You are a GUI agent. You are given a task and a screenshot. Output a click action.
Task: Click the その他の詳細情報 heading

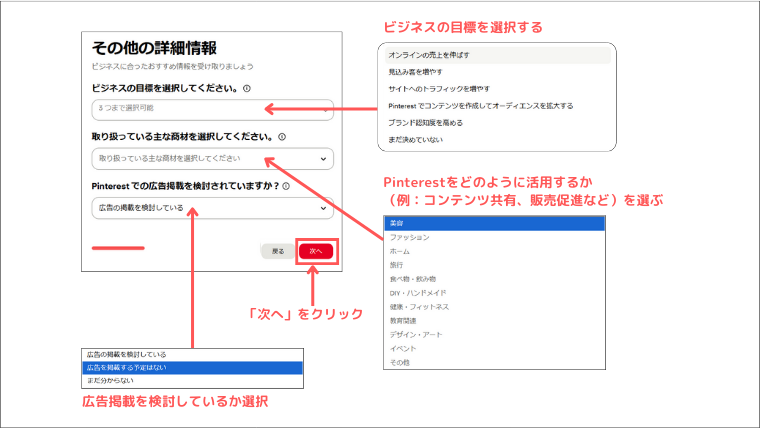pos(154,48)
